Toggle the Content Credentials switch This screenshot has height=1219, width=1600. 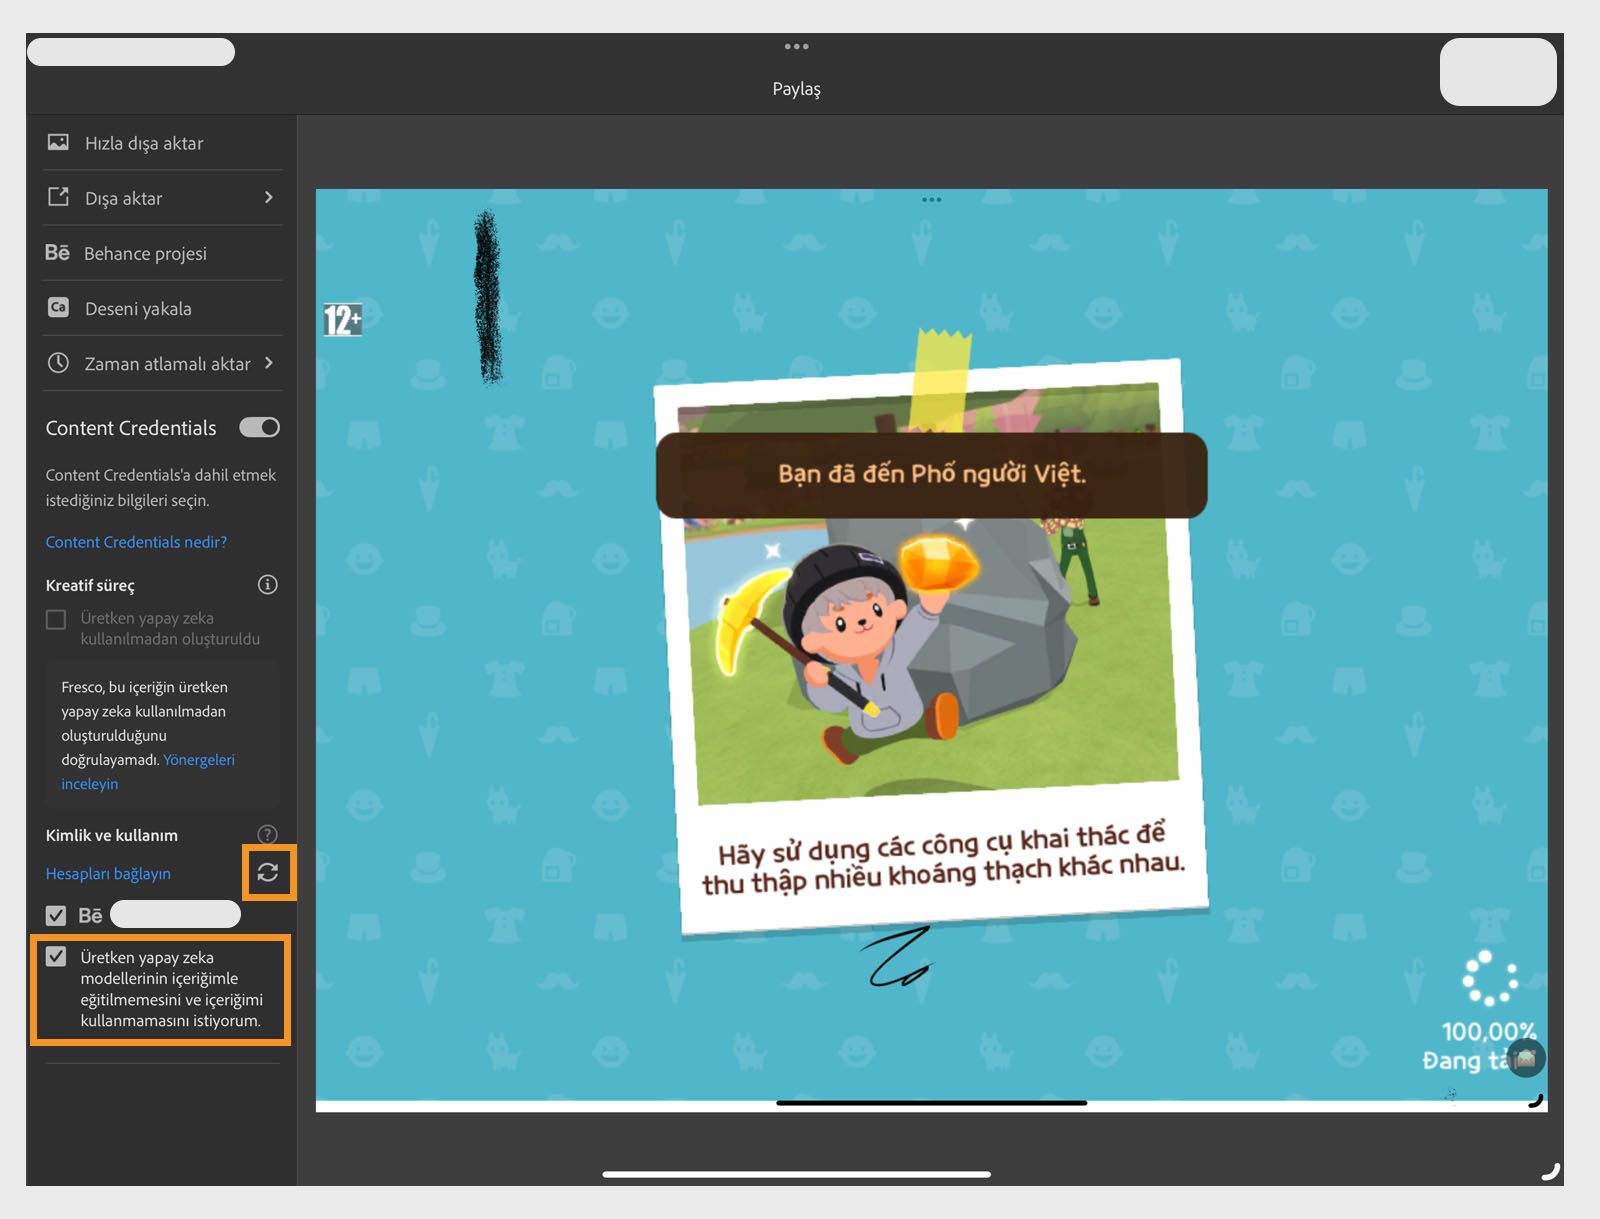pos(259,427)
